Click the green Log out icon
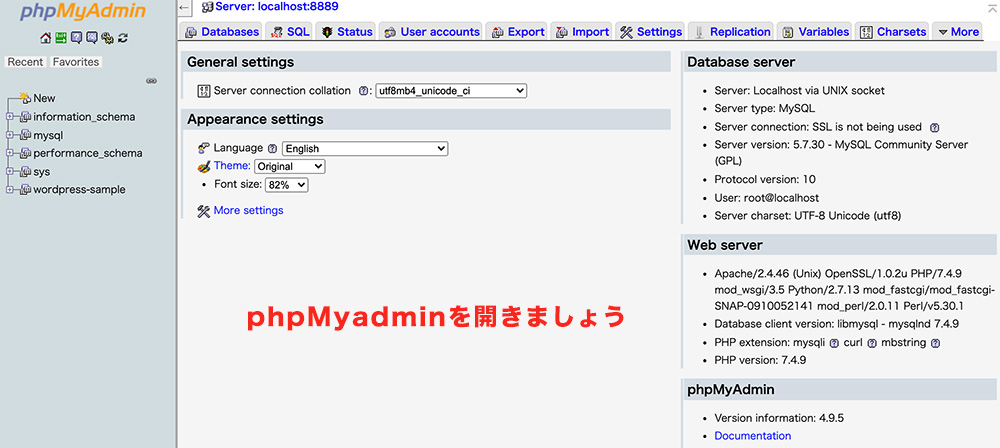The height and width of the screenshot is (448, 1000). click(61, 38)
